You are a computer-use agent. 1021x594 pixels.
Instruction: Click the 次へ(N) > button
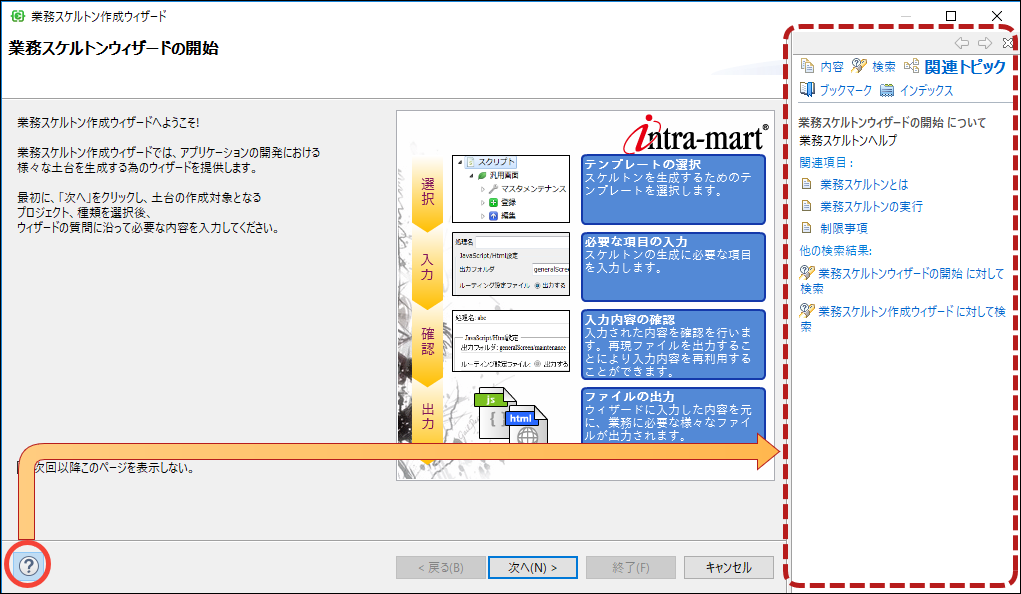[533, 567]
